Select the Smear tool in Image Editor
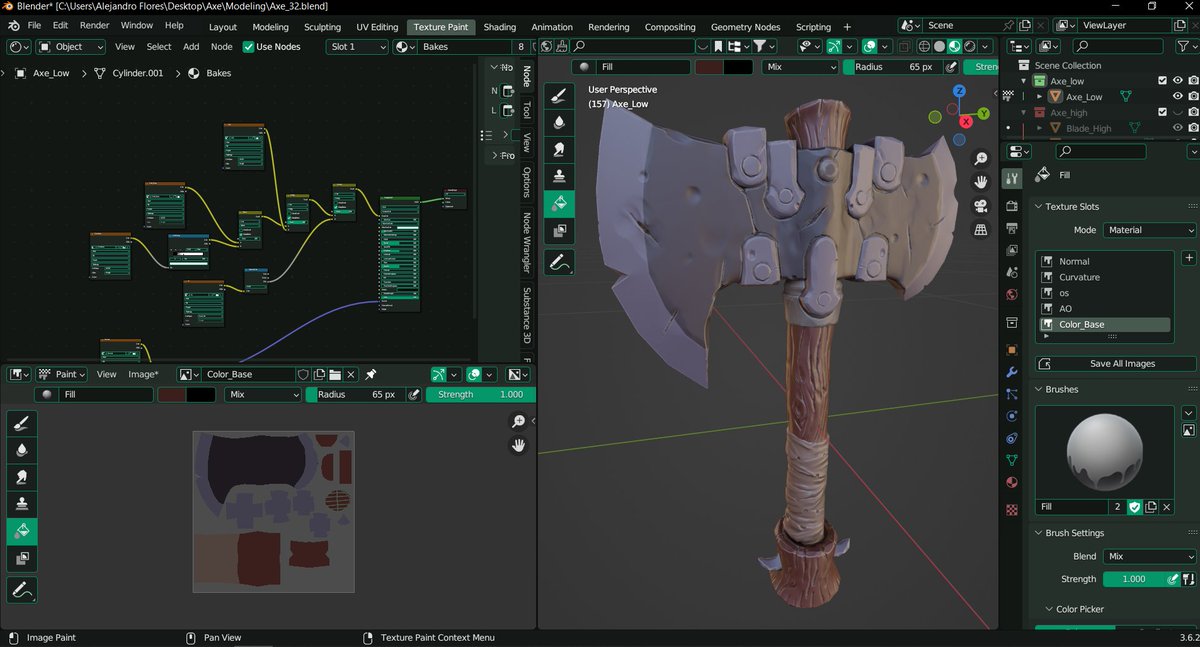The height and width of the screenshot is (647, 1200). pyautogui.click(x=22, y=478)
